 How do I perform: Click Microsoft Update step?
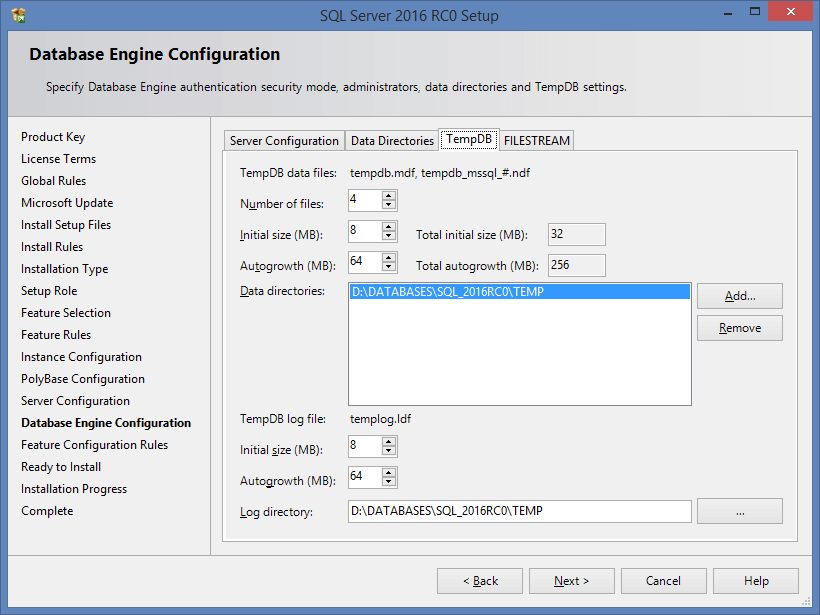point(67,203)
